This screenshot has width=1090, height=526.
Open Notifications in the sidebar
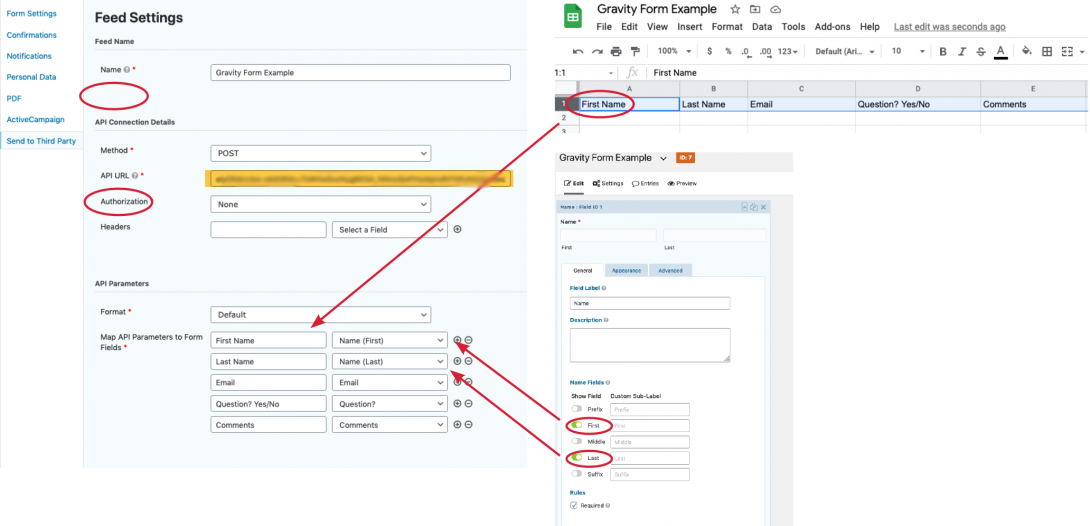pos(29,56)
